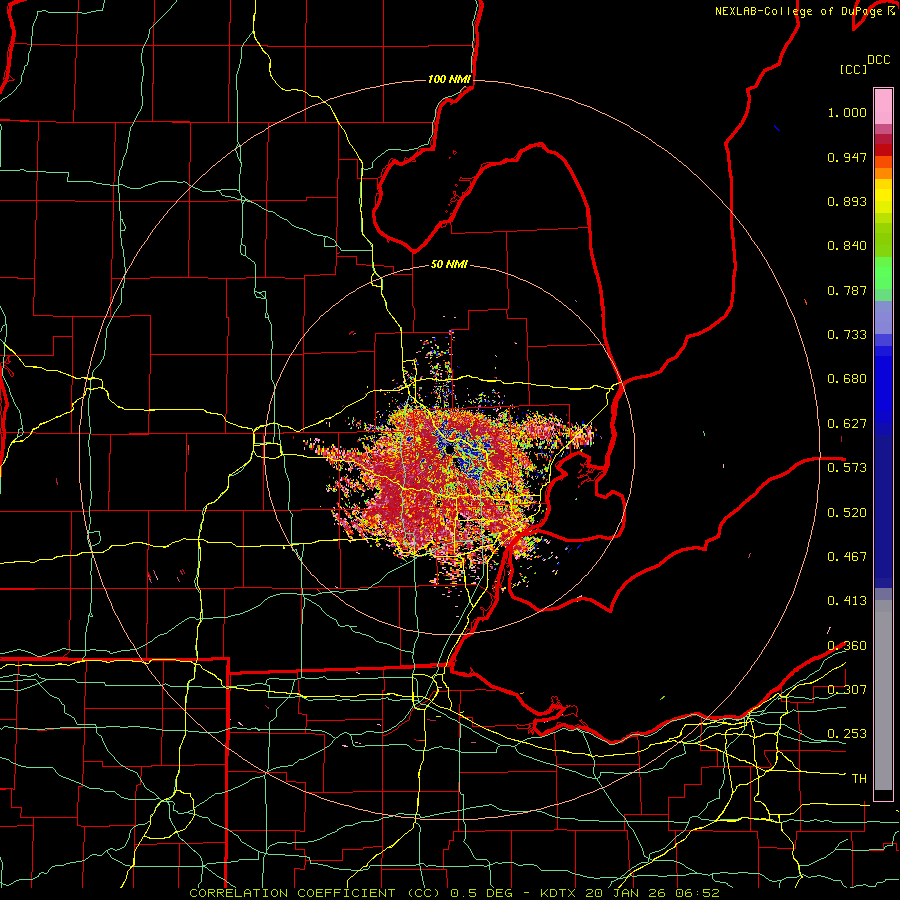900x900 pixels.
Task: Click the 0.733 legend value
Action: (x=847, y=335)
